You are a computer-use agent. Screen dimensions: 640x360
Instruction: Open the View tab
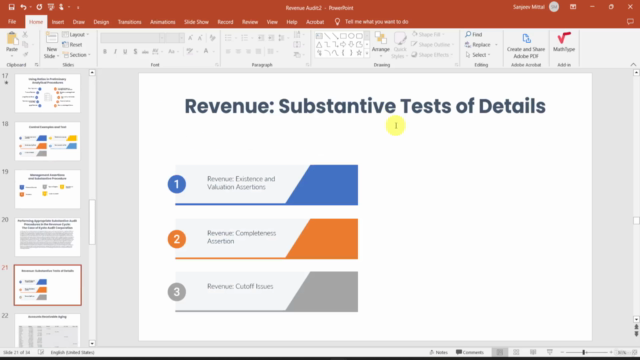[272, 22]
